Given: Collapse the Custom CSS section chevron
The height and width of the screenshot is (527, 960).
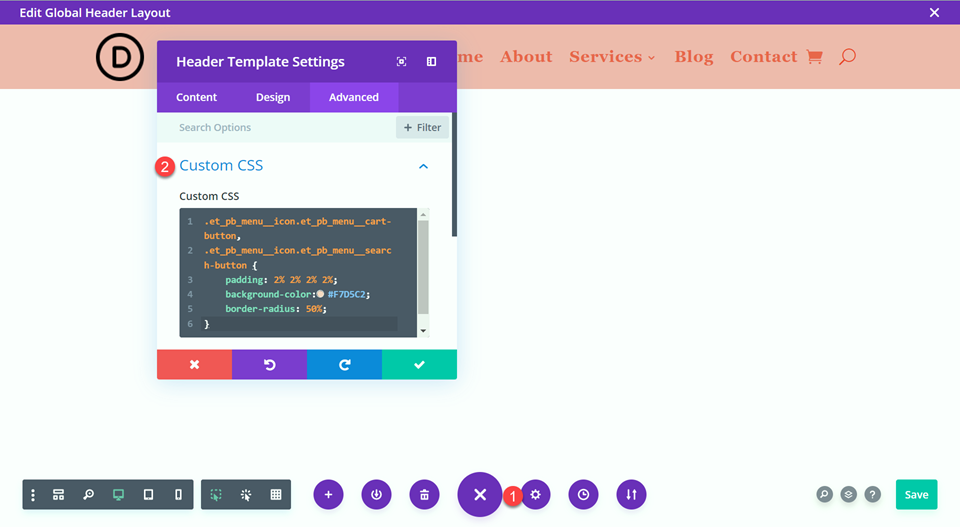Looking at the screenshot, I should pos(423,166).
